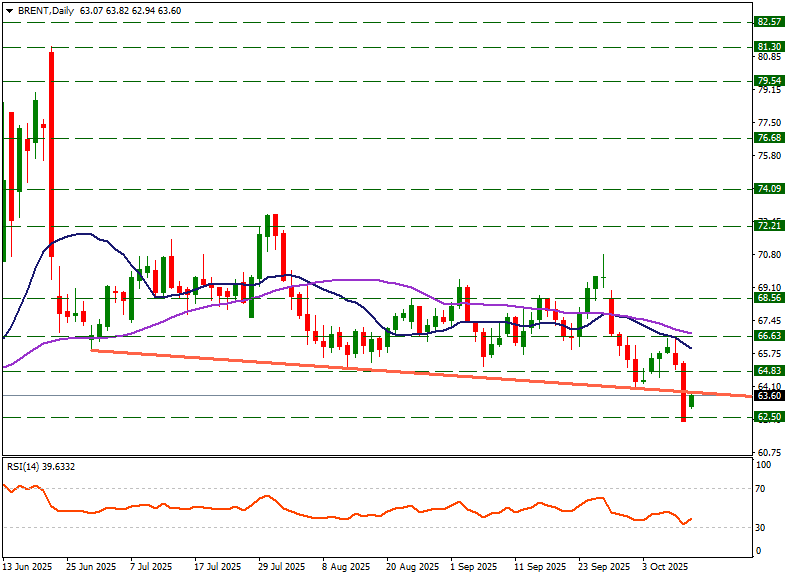The height and width of the screenshot is (578, 792).
Task: Click the 82.57 price level label
Action: pyautogui.click(x=768, y=21)
